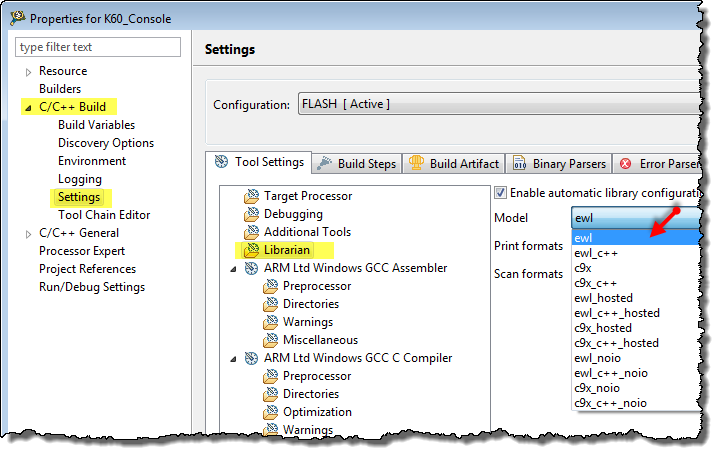Choose c9x_hosted in the Model dropdown list

click(x=602, y=328)
